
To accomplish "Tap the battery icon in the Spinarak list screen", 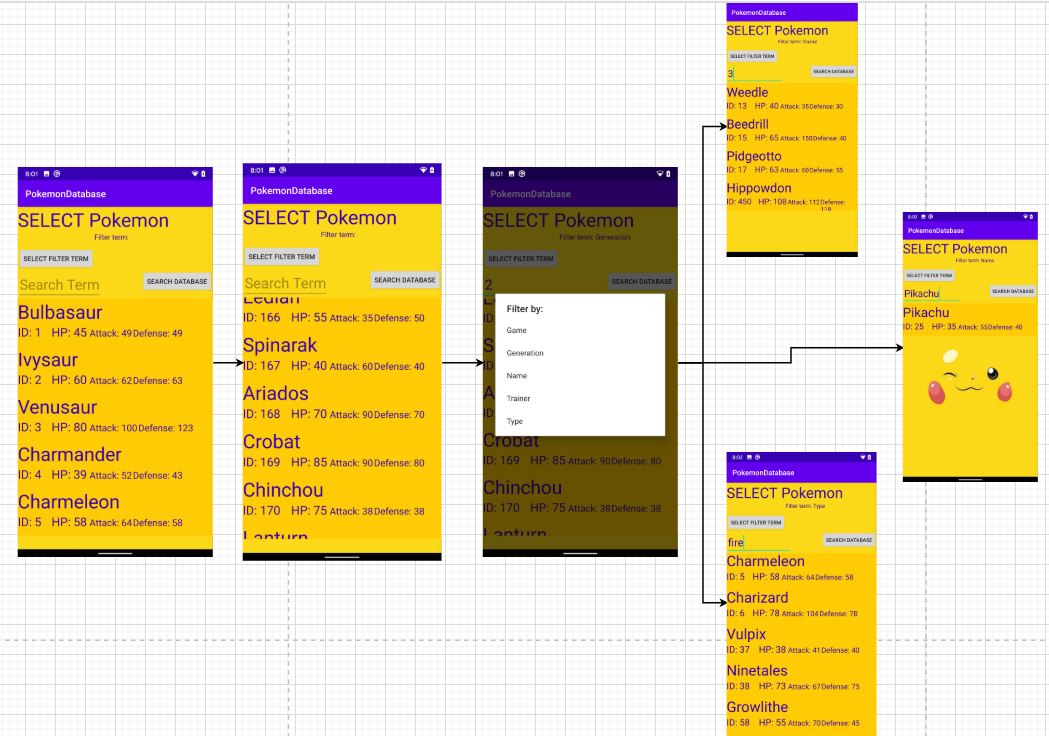I will (x=432, y=170).
